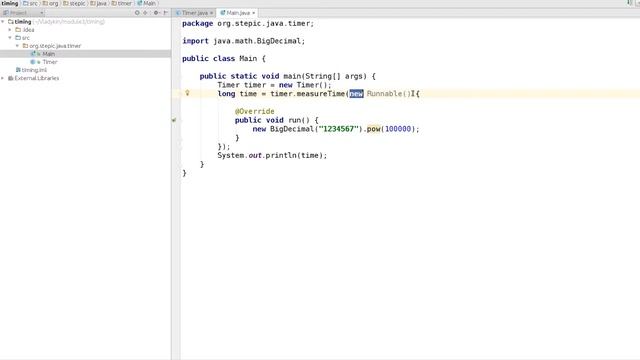The width and height of the screenshot is (640, 360).
Task: Click the 'measureTime' method call
Action: point(320,94)
